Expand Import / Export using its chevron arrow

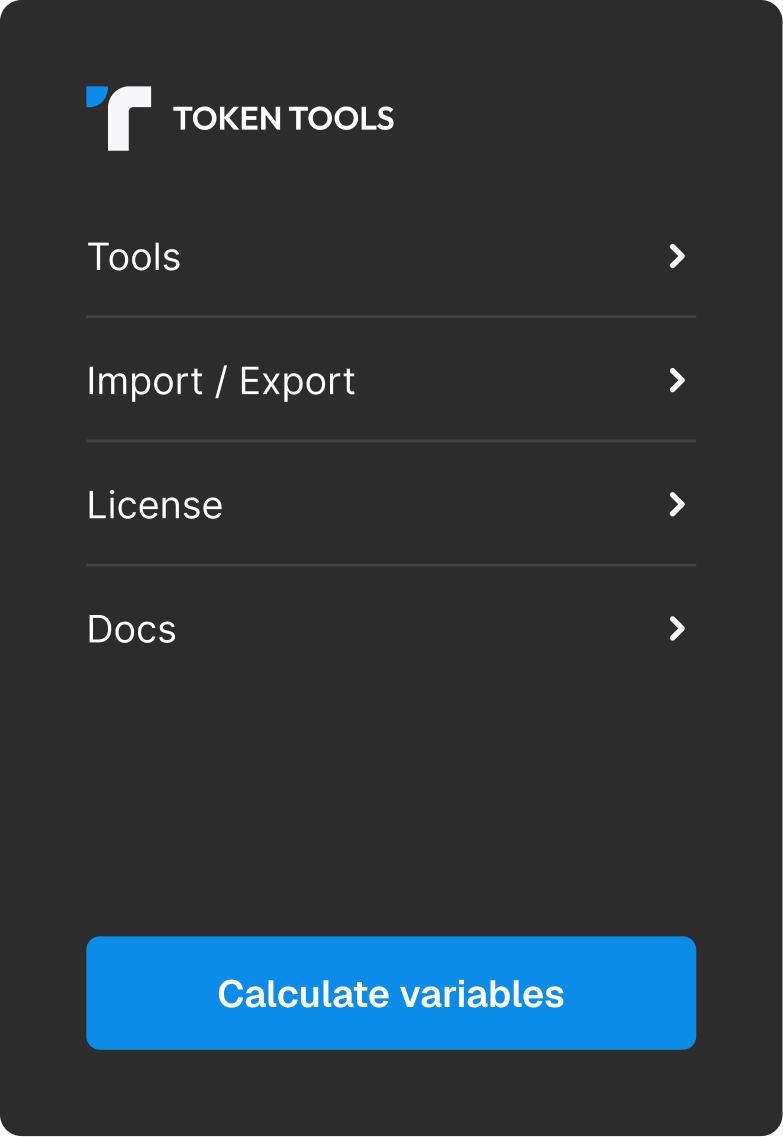pos(677,381)
